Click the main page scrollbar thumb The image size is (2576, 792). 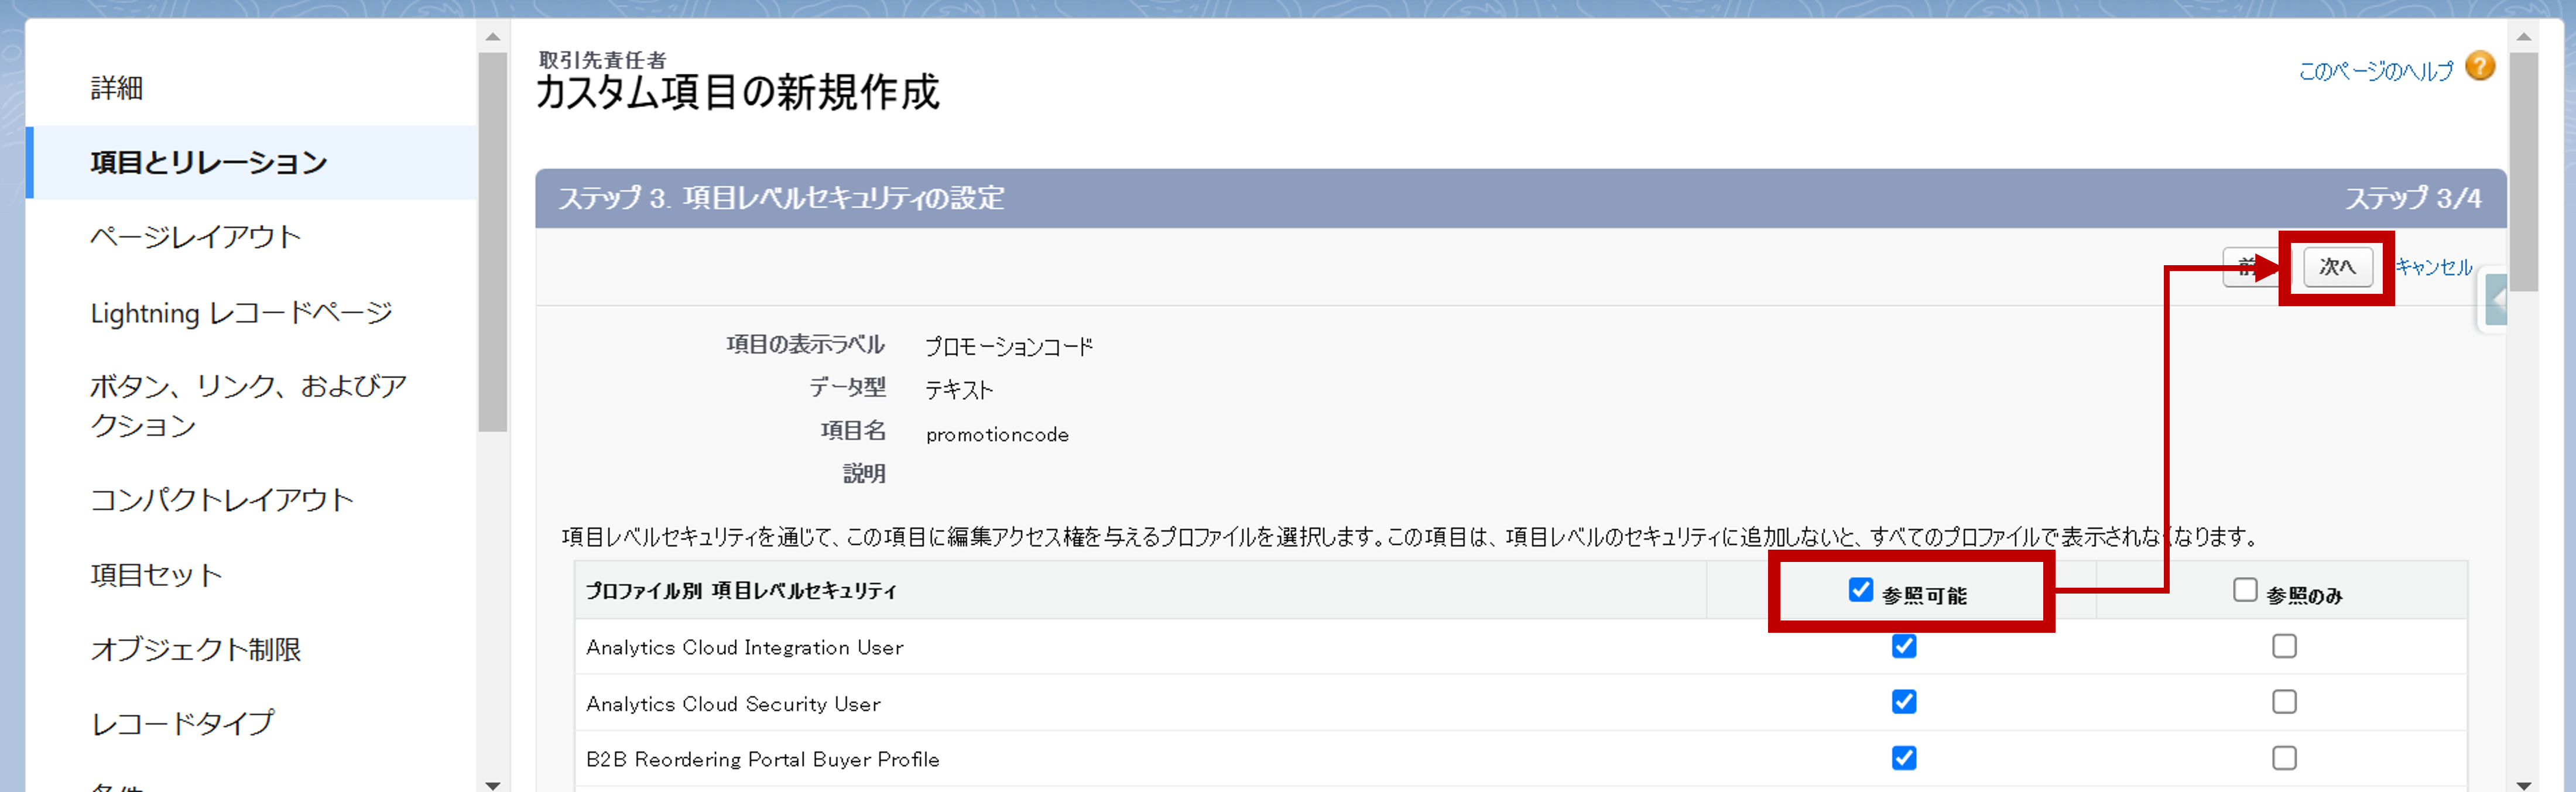[2523, 171]
